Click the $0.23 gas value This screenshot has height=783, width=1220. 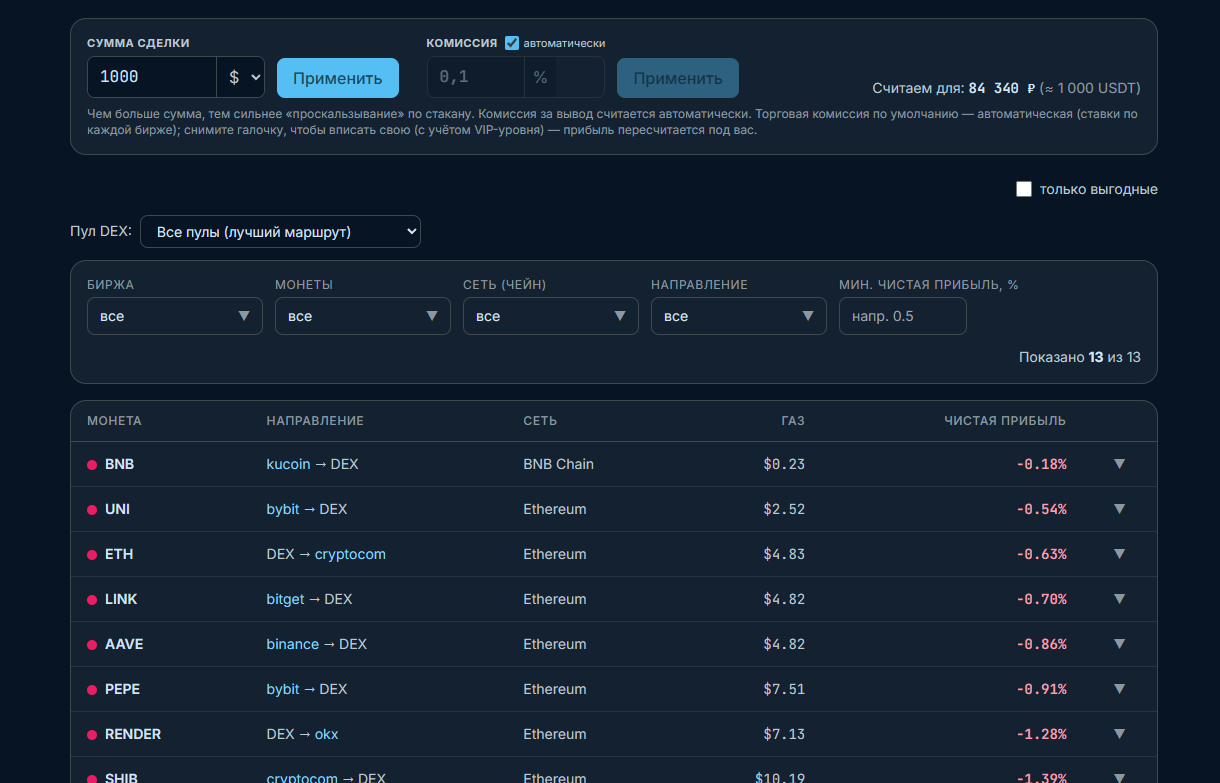[x=784, y=464]
